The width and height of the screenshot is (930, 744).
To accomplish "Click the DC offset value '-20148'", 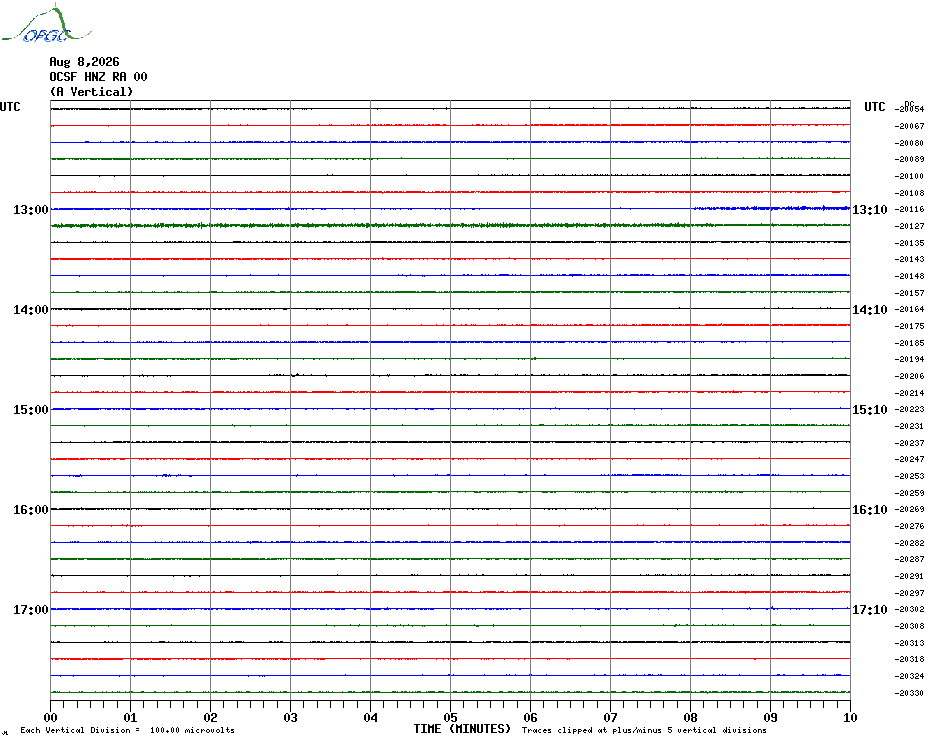I will [x=909, y=276].
